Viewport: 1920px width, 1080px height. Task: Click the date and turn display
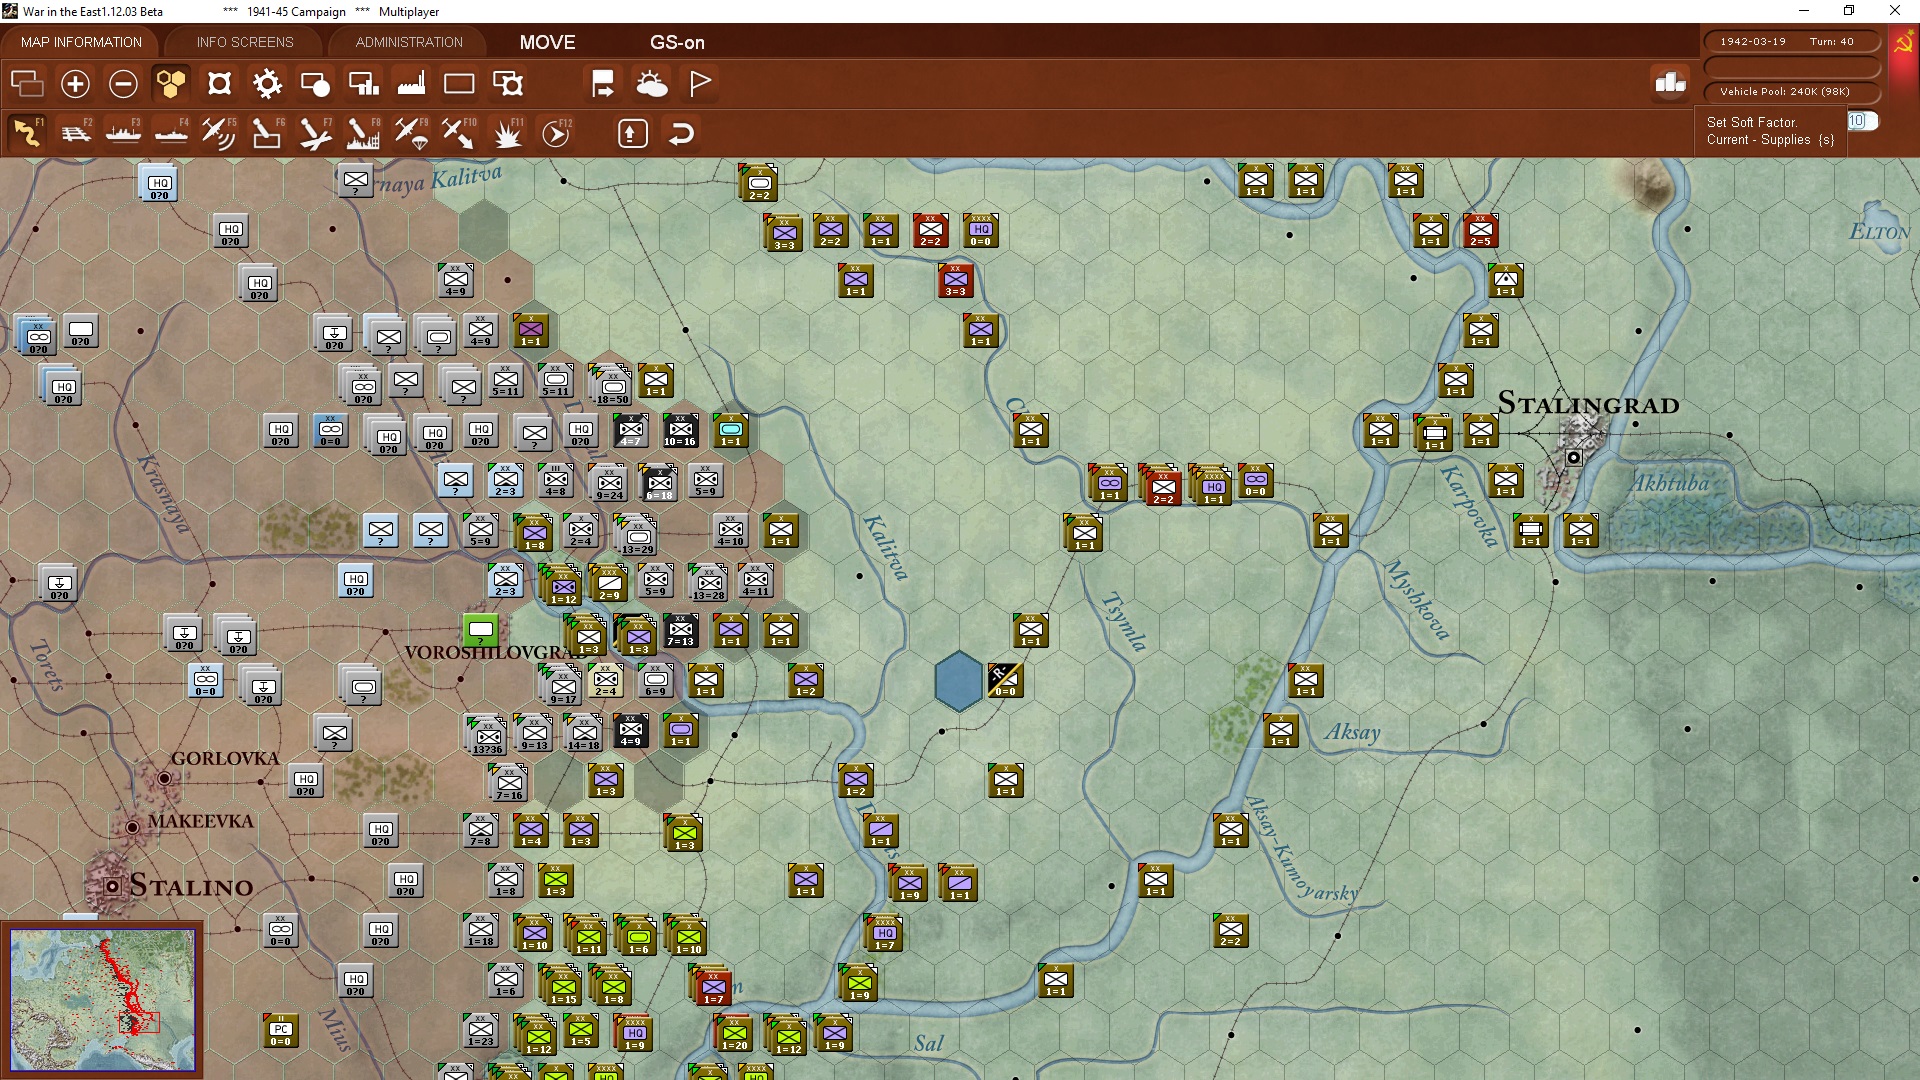(1792, 41)
